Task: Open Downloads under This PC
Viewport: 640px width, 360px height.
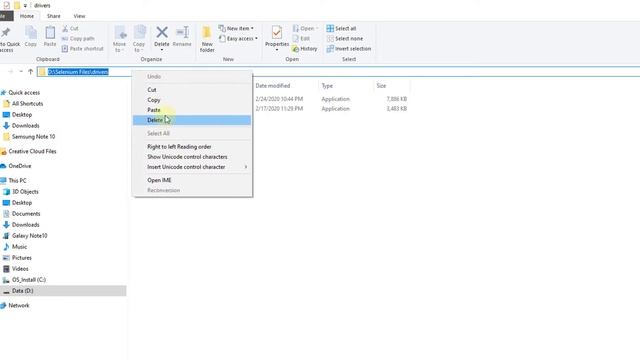Action: pos(25,224)
